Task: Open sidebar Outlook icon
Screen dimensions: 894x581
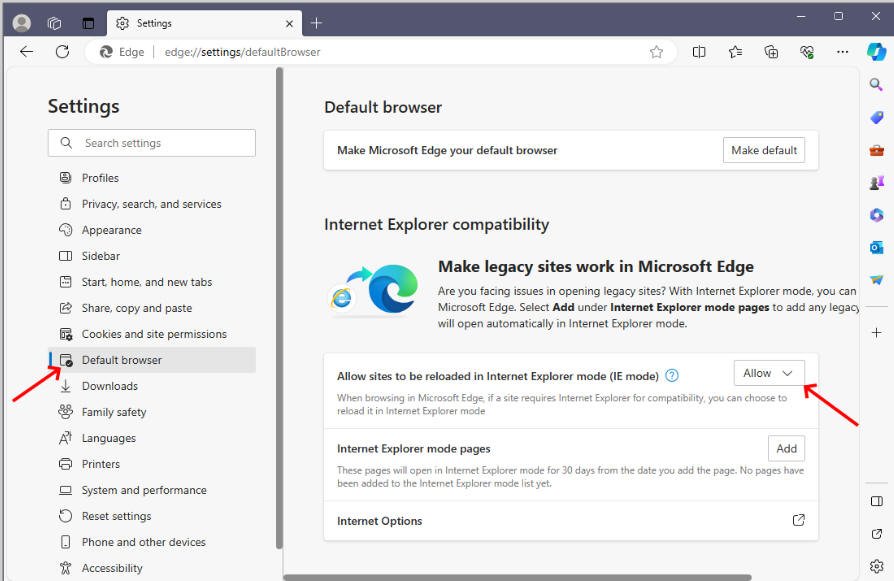Action: point(876,247)
